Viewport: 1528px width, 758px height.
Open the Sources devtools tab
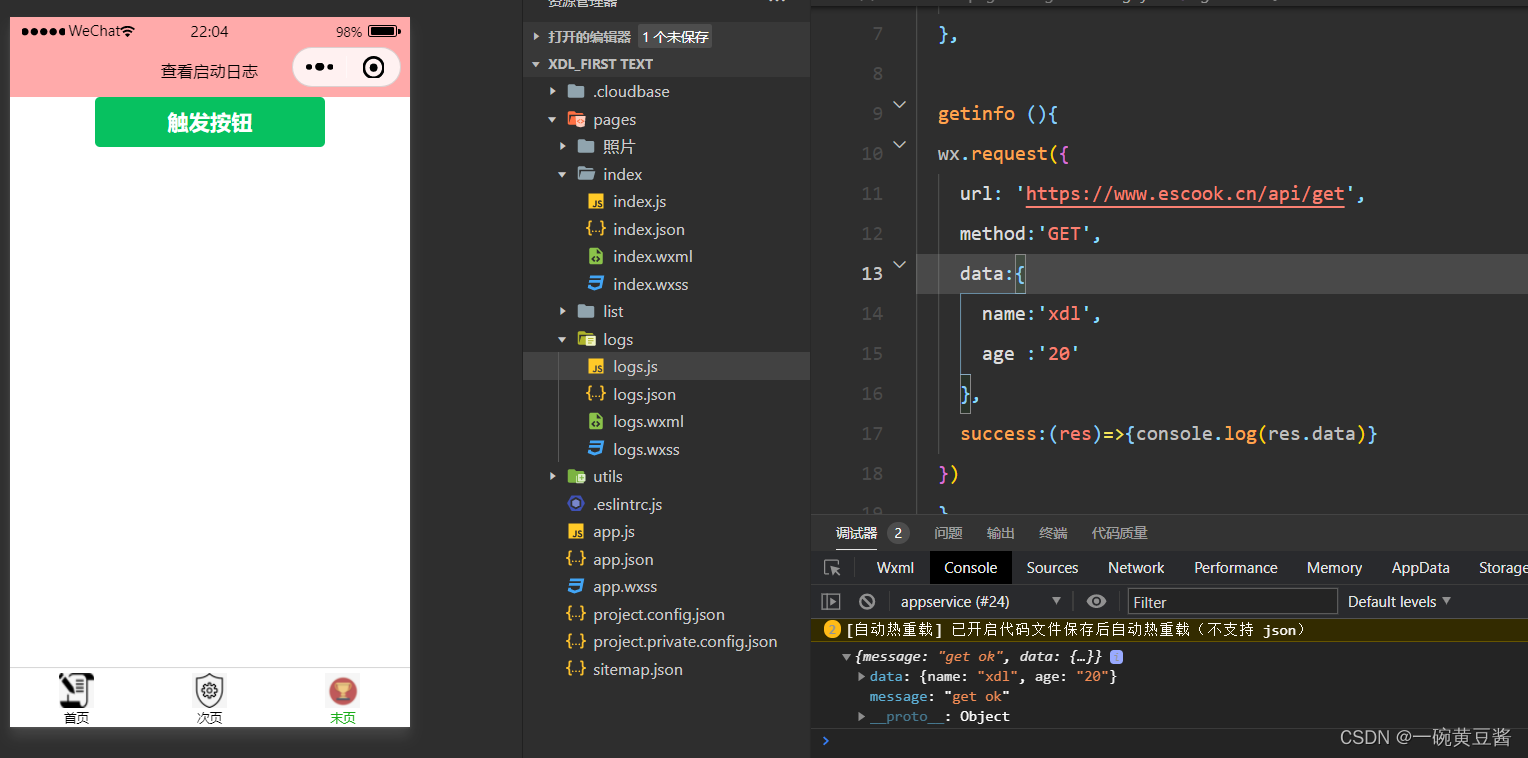(x=1052, y=567)
